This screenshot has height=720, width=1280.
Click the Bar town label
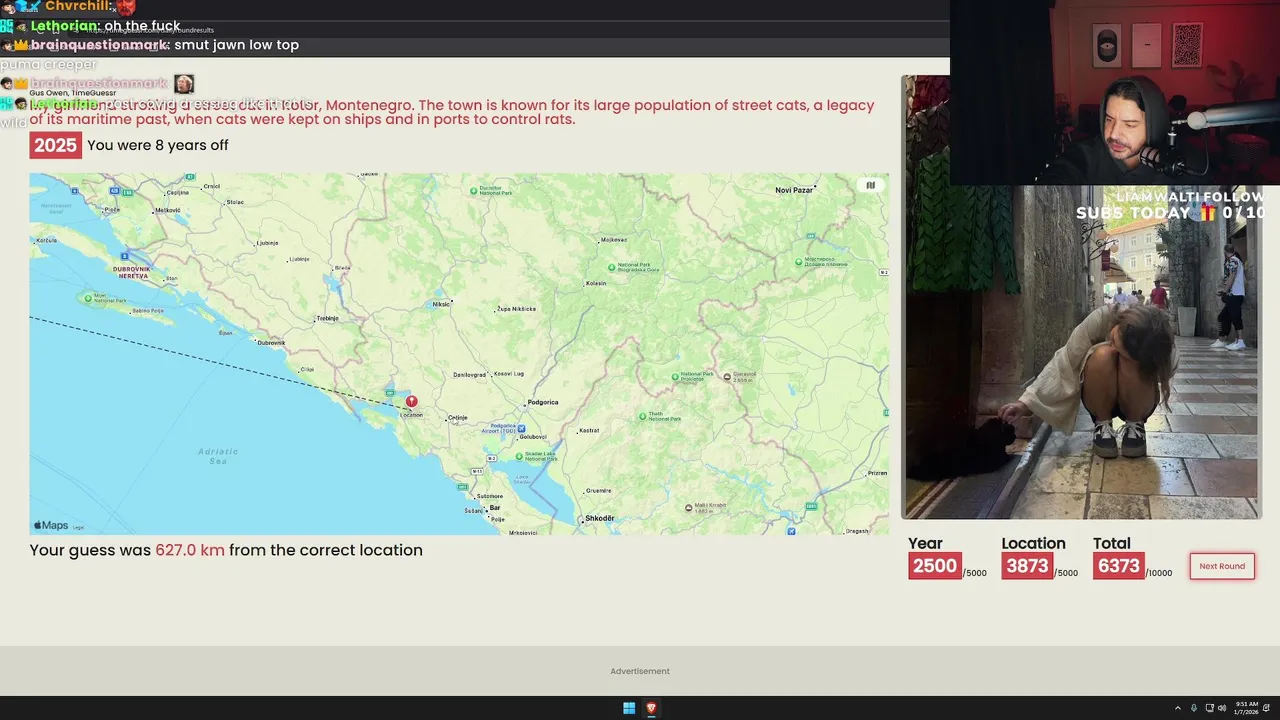pos(494,508)
